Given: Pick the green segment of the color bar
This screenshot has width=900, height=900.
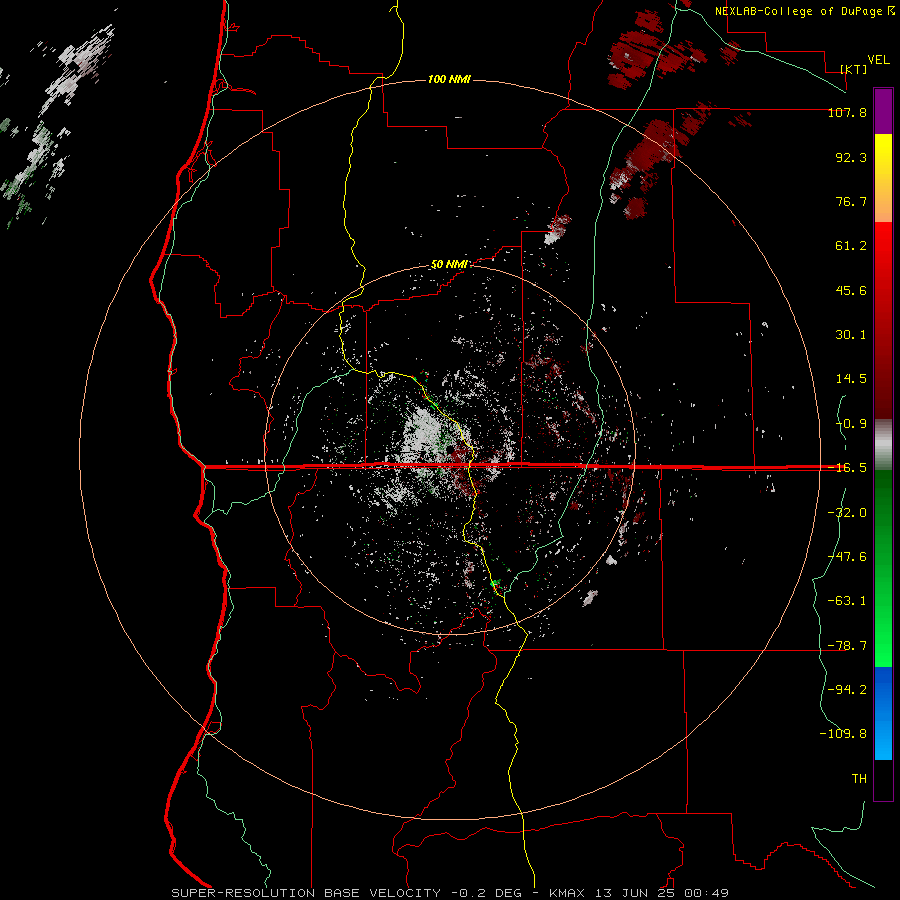Looking at the screenshot, I should point(883,568).
